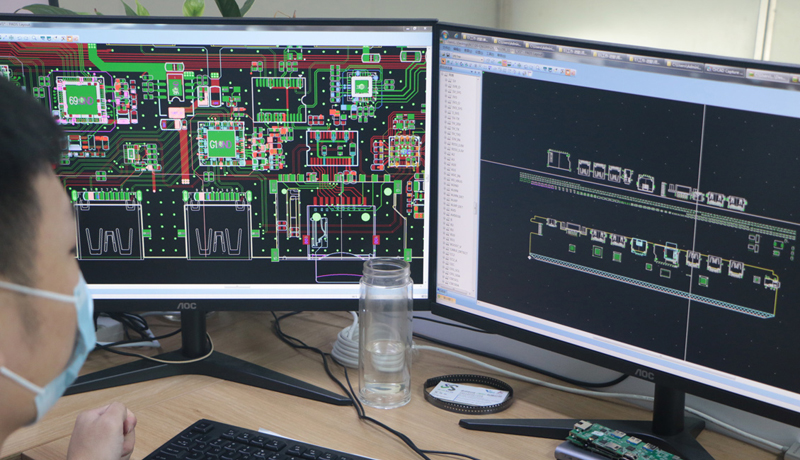The width and height of the screenshot is (800, 460).
Task: Select the left USB connector footprint
Action: tap(109, 230)
